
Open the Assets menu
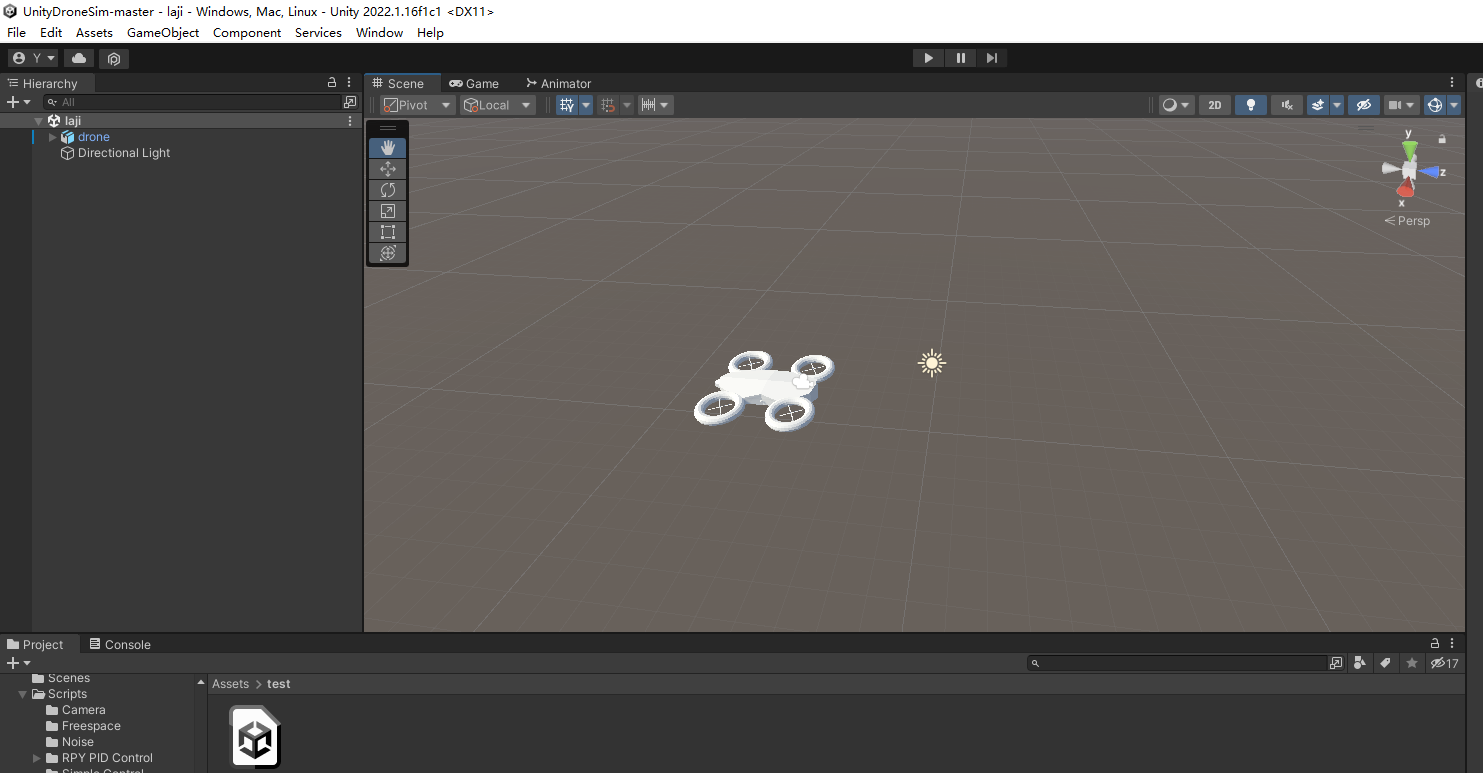coord(95,32)
